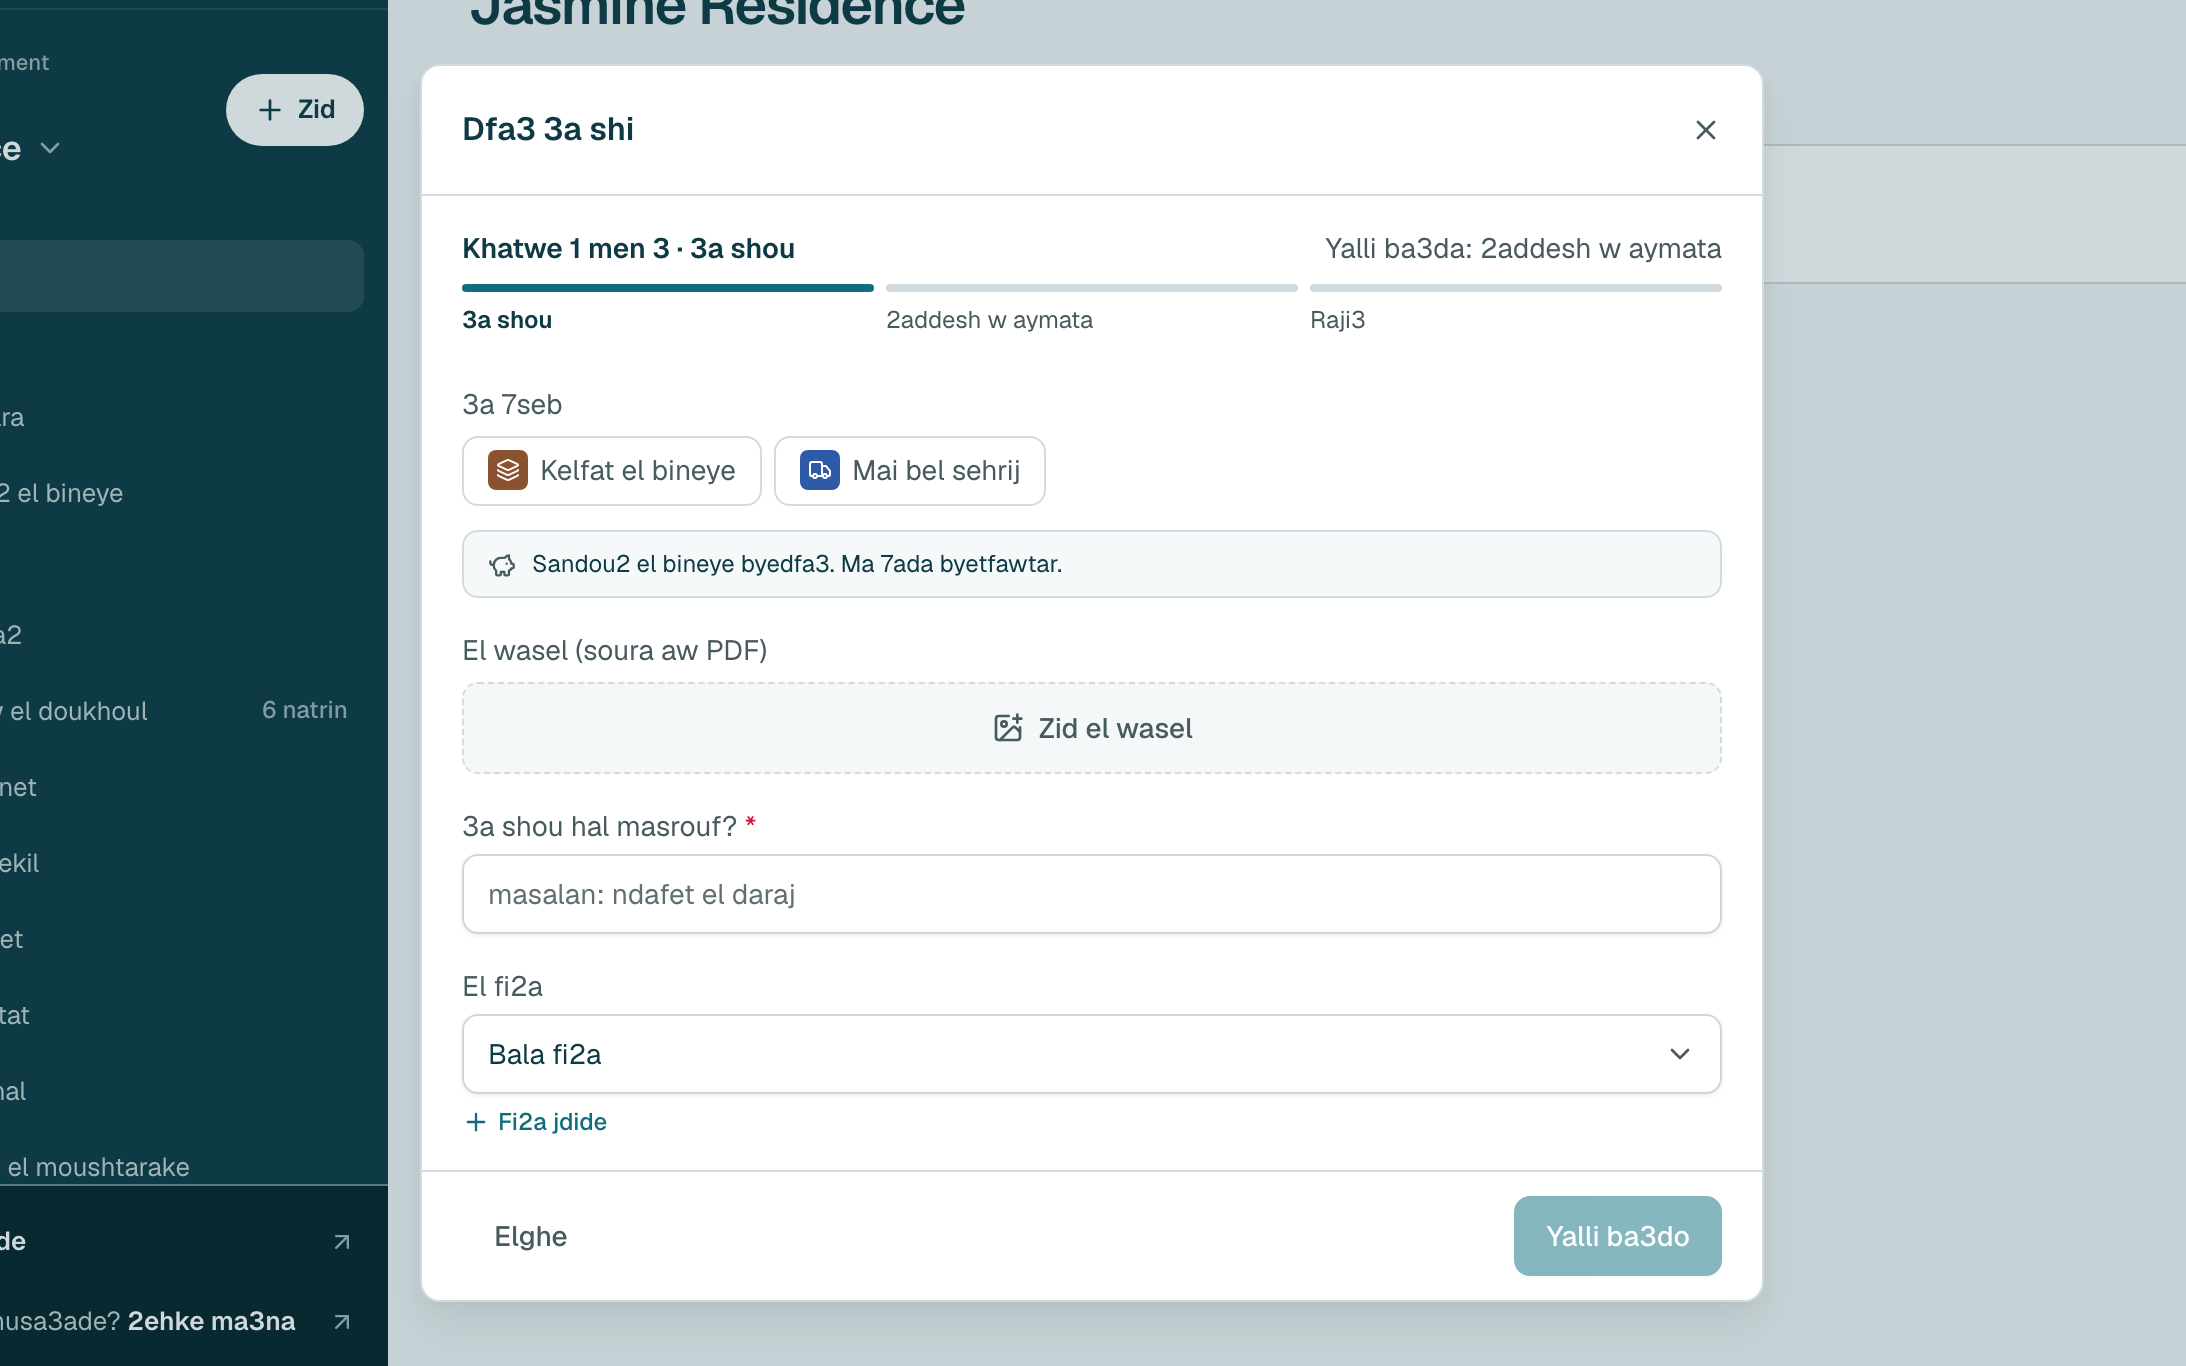Go to the Raji3 step
This screenshot has width=2186, height=1366.
(1337, 320)
